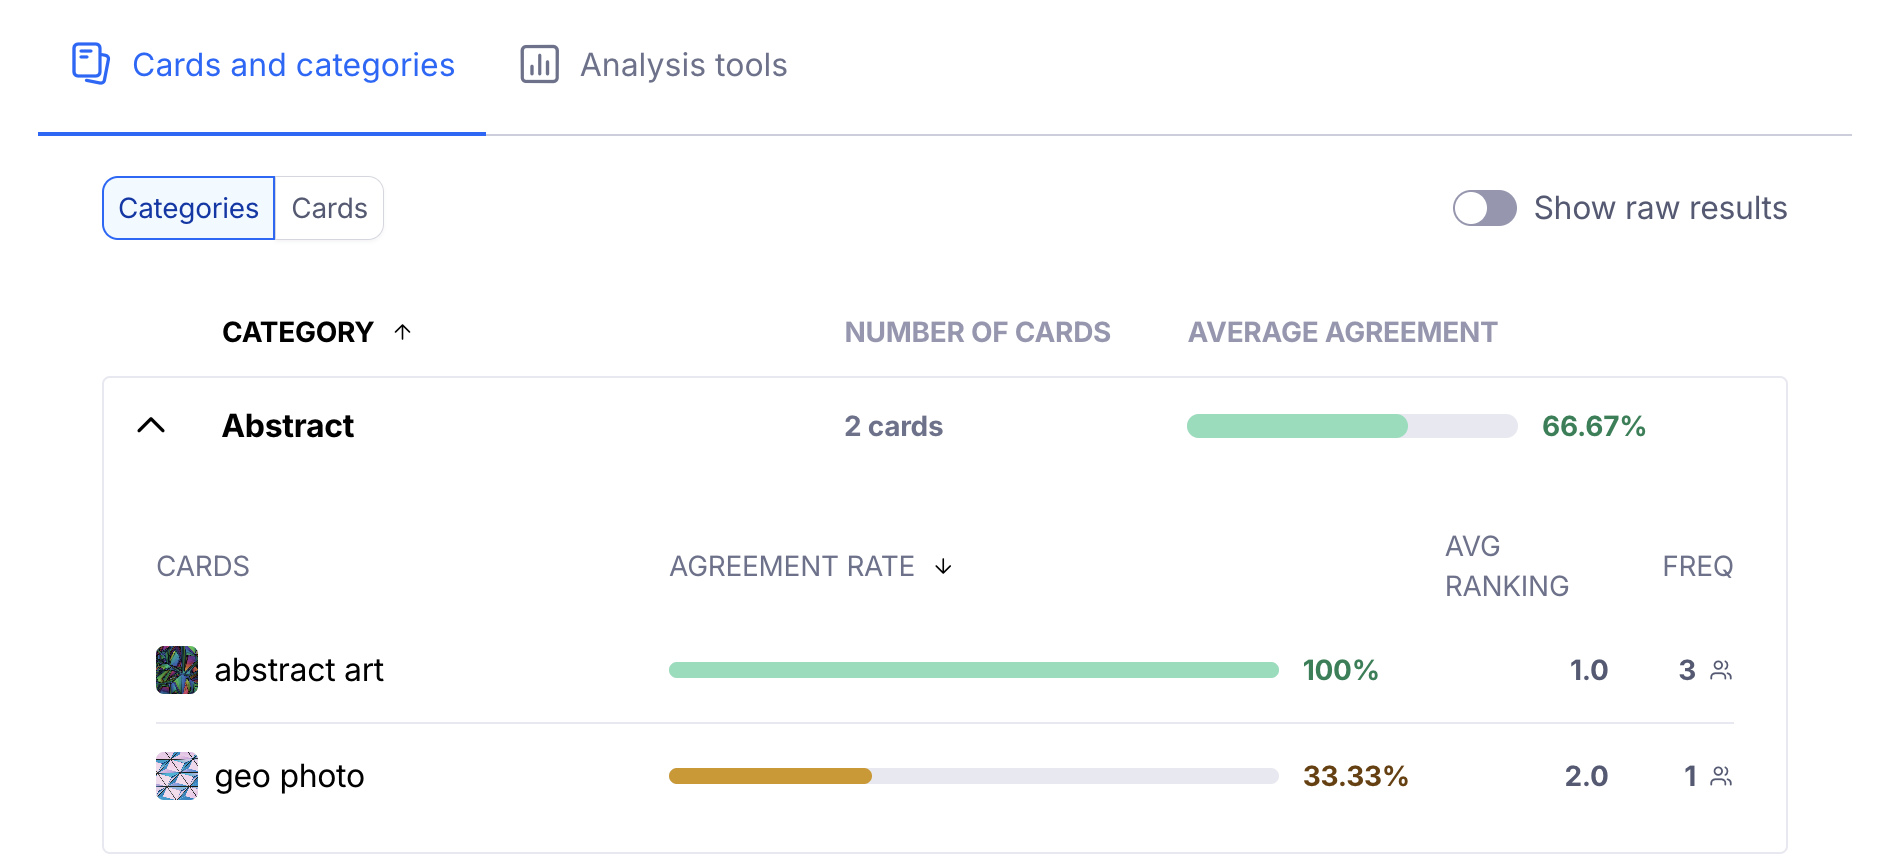Click the Agreement Rate sort descending arrow
Viewport: 1896px width, 860px height.
943,567
